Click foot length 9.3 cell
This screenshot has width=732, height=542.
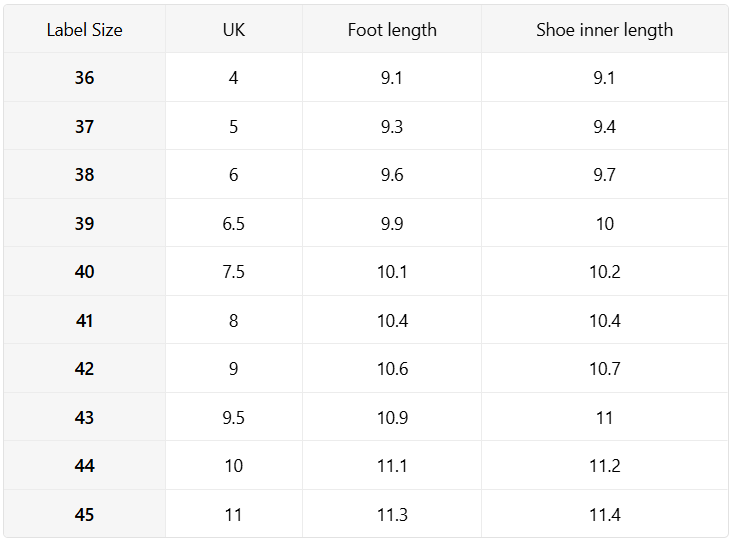392,127
